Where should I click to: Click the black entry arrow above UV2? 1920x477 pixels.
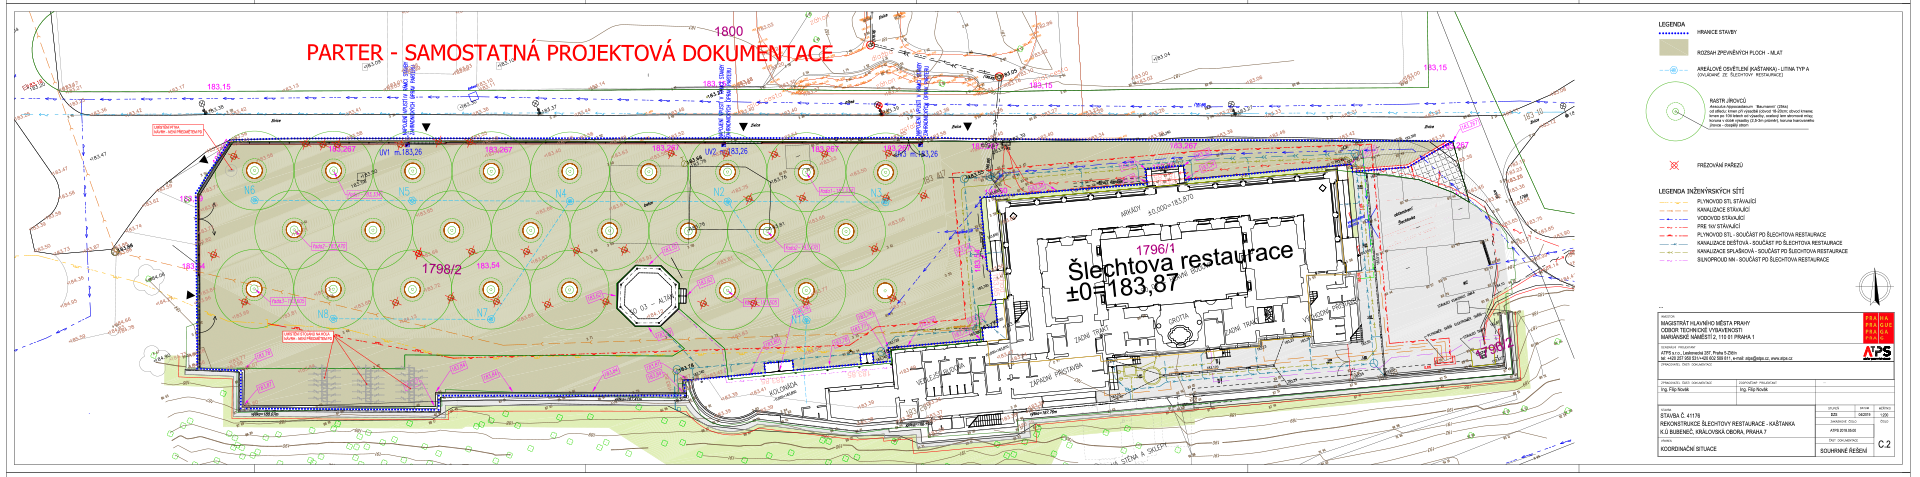[743, 128]
